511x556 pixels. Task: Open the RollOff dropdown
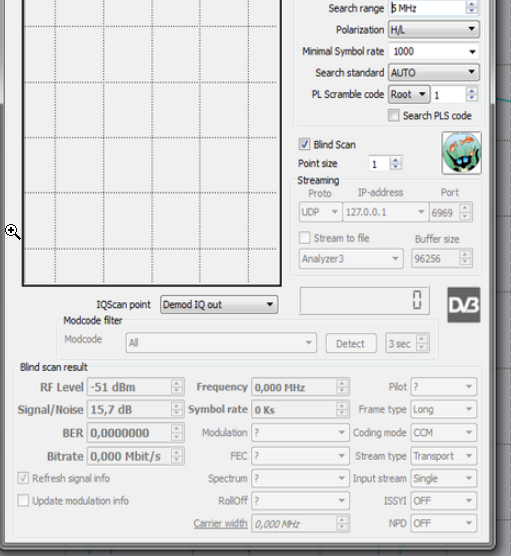[x=300, y=501]
